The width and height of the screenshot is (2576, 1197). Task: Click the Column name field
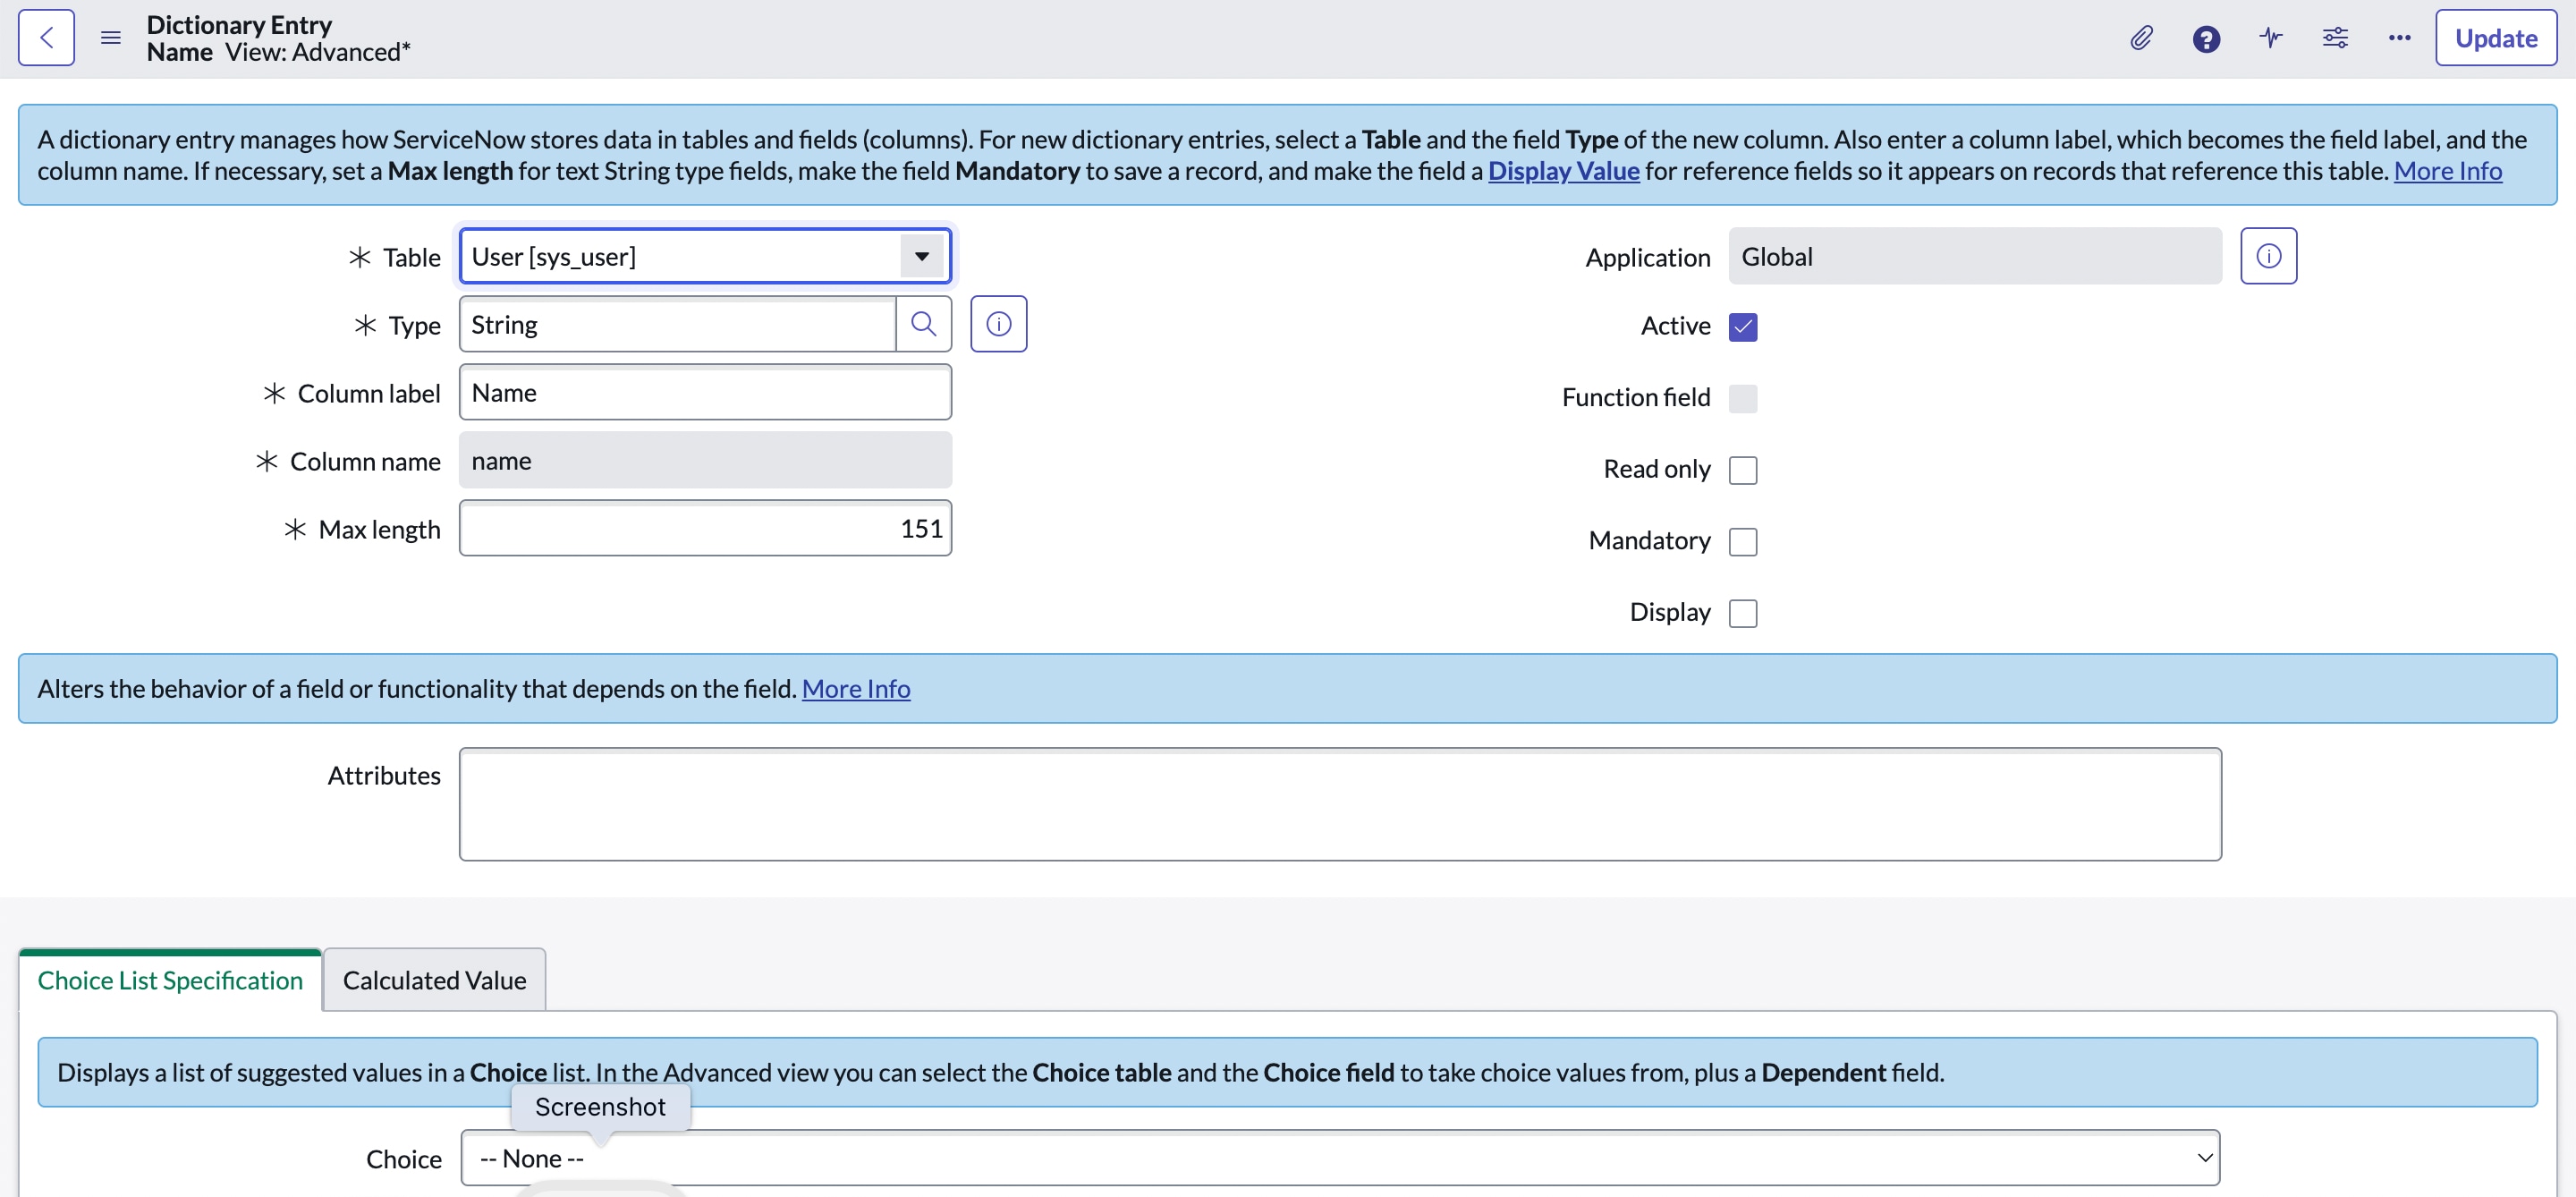pos(705,460)
